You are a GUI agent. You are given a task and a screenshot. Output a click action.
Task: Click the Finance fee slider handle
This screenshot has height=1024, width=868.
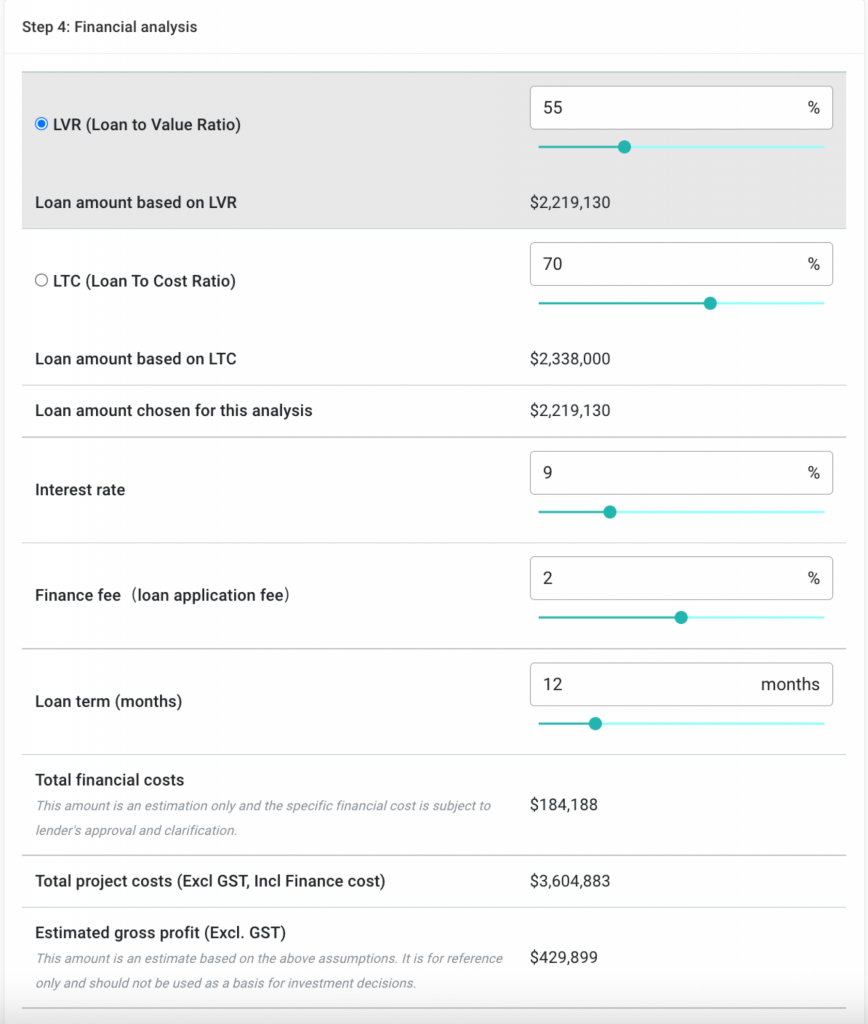(x=681, y=618)
